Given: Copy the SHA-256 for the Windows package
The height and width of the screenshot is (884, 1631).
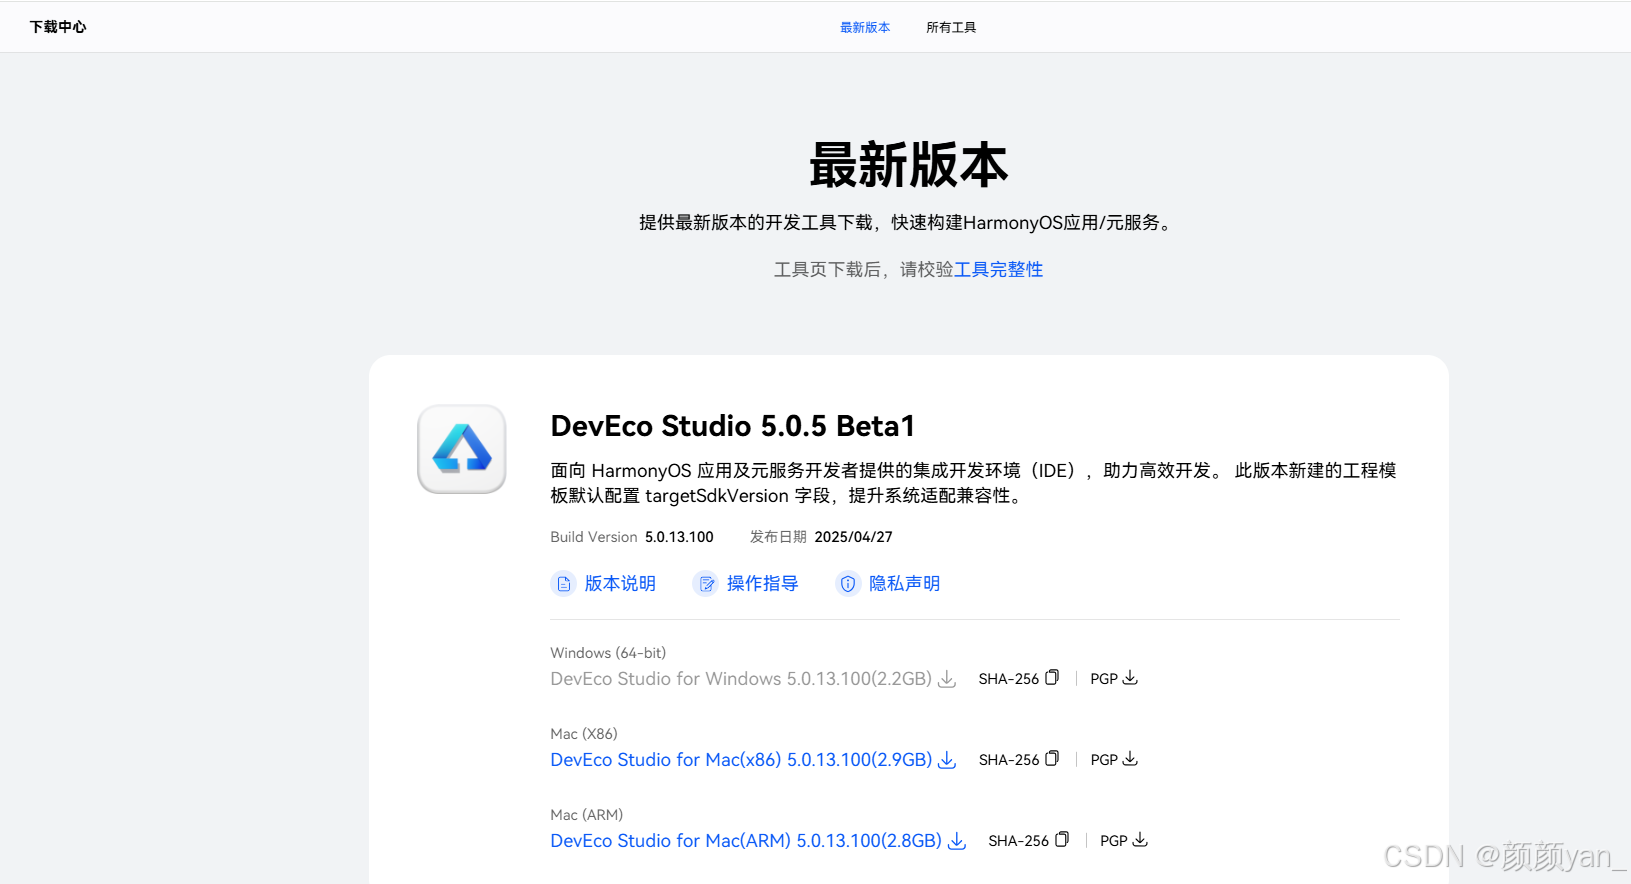Looking at the screenshot, I should click(1052, 678).
